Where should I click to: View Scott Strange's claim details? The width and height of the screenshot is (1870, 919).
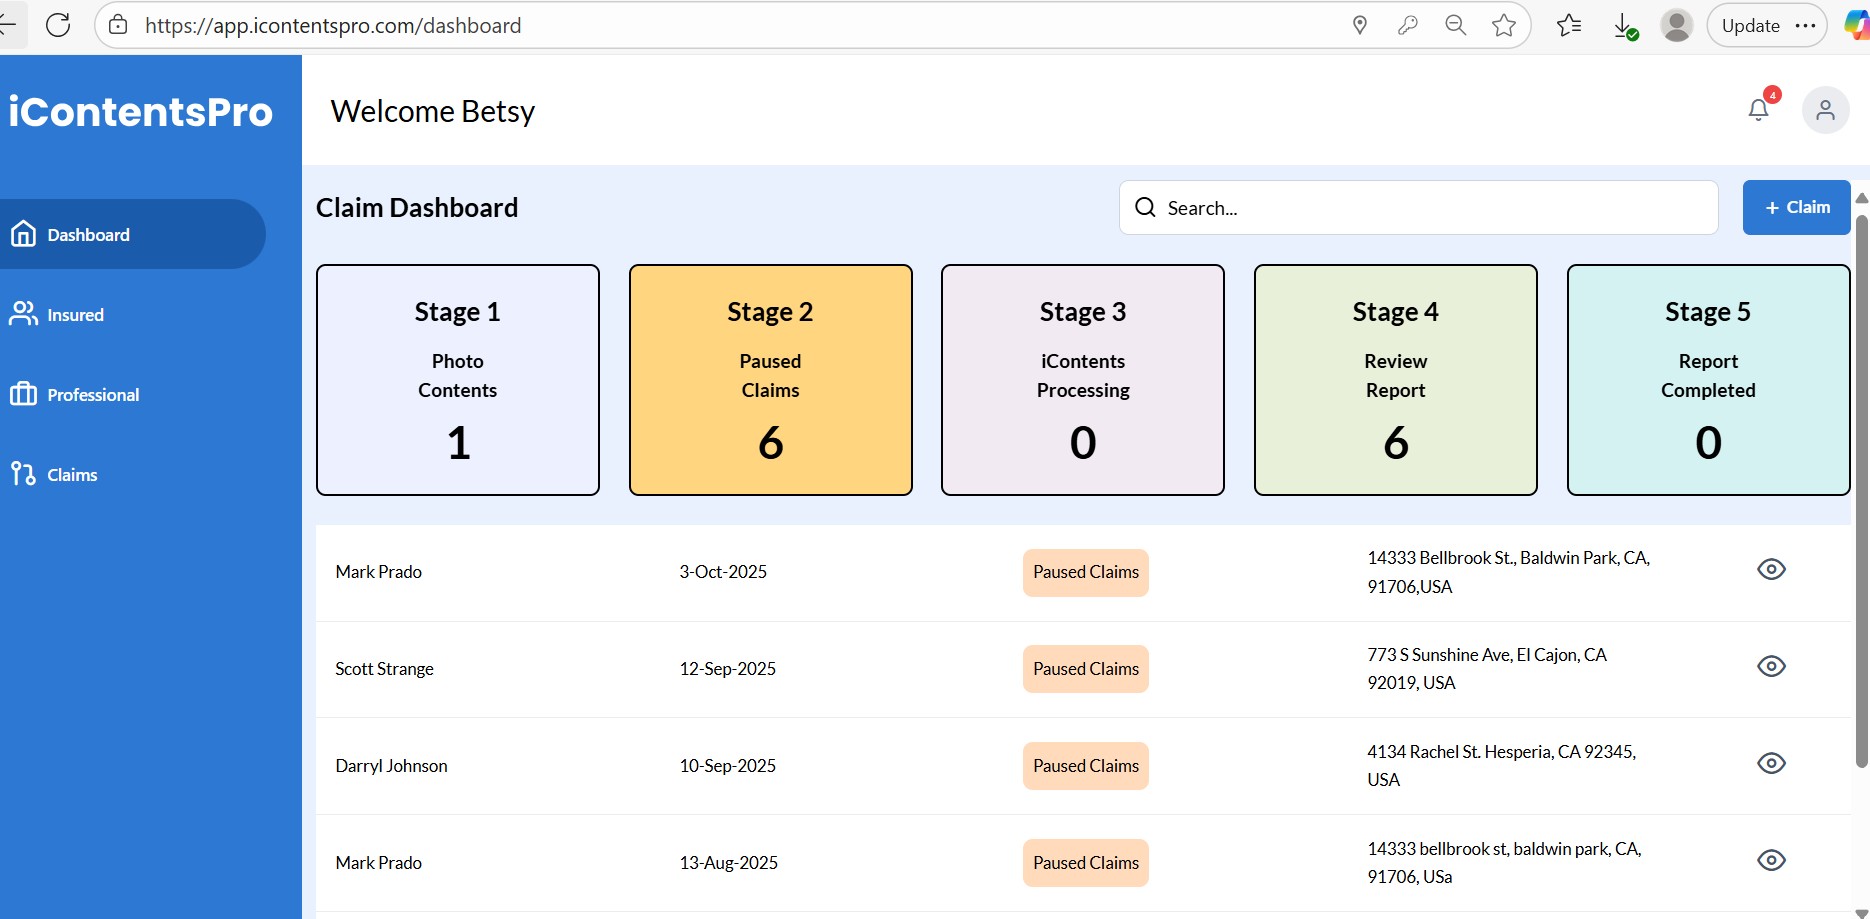tap(1771, 666)
